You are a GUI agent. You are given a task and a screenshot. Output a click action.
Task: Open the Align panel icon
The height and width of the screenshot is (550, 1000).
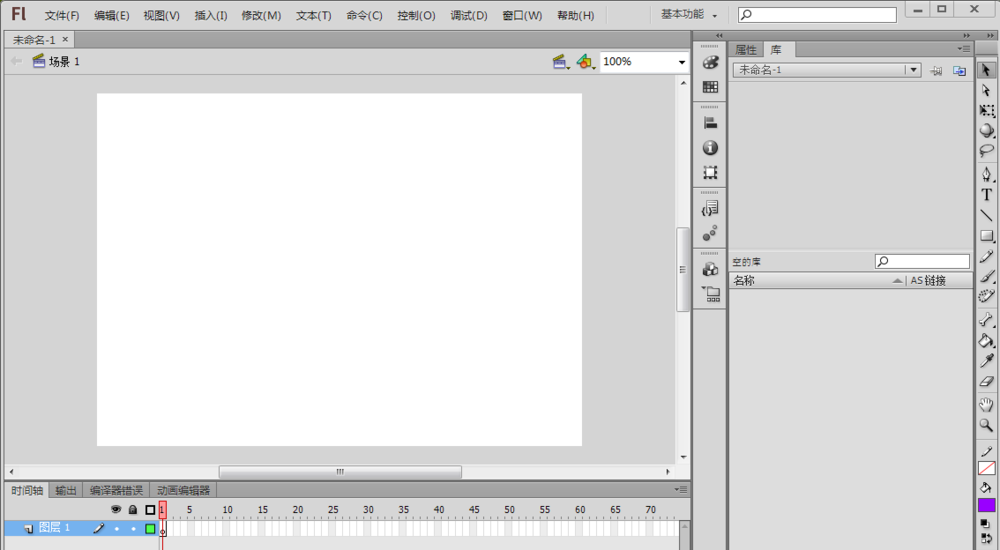710,123
